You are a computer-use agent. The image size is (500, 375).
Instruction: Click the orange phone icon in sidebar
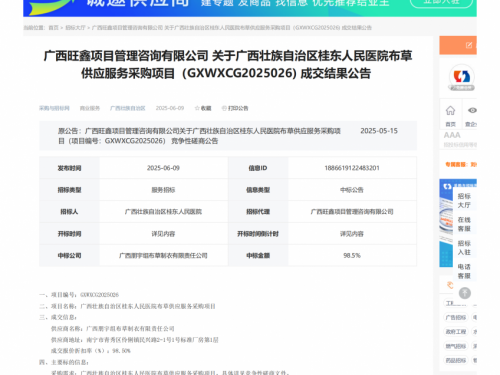(450, 285)
